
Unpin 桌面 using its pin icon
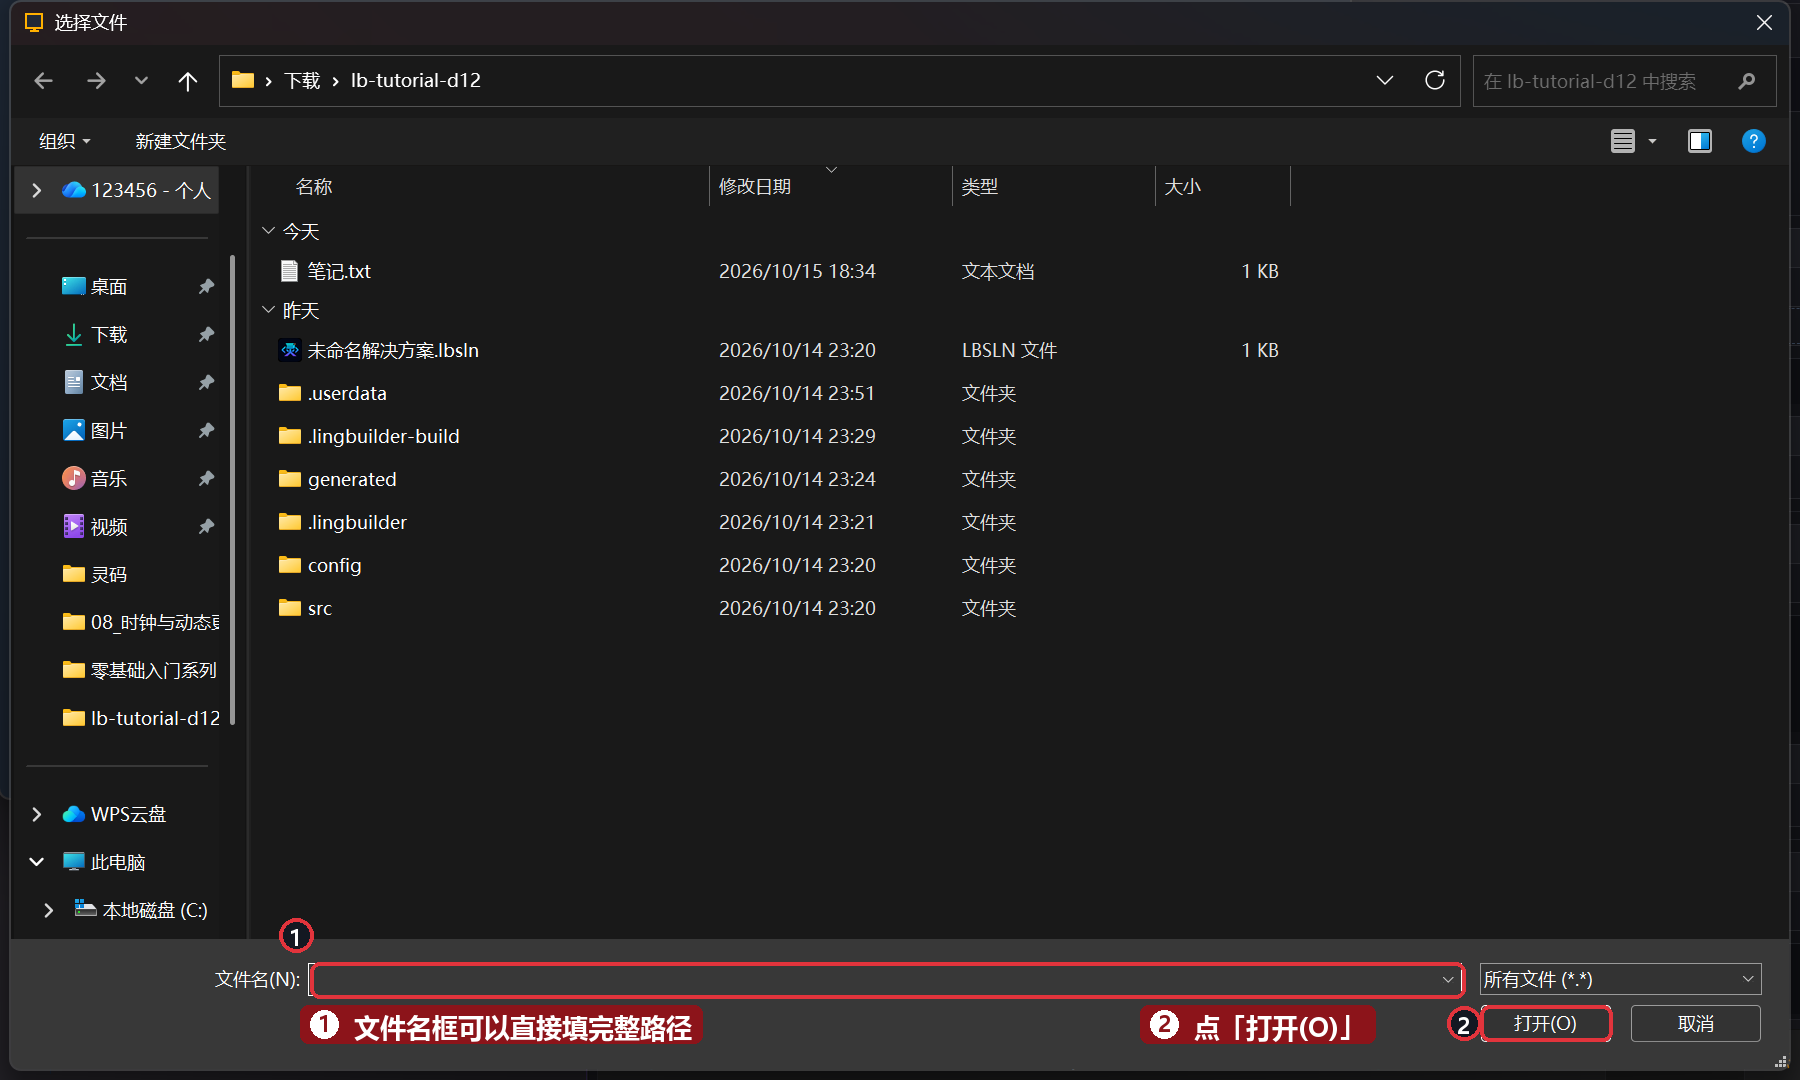coord(206,286)
